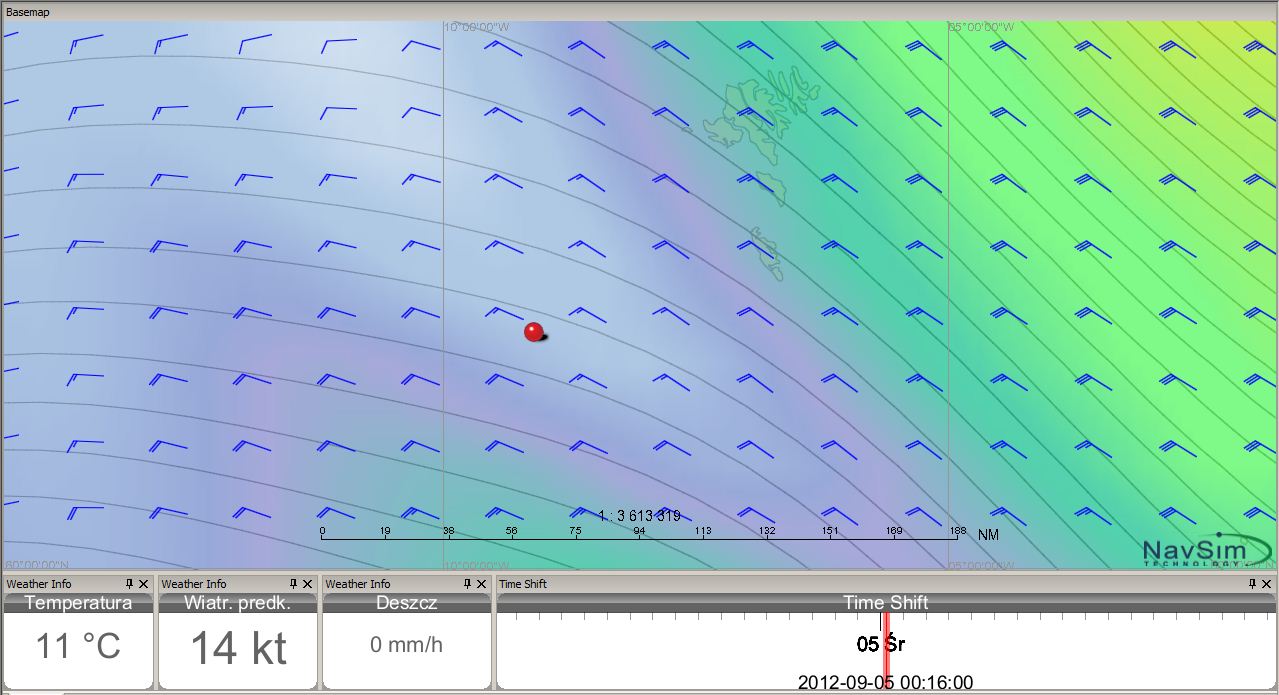Close the Wiatr. predk. Weather Info panel
This screenshot has height=695, width=1279.
point(308,584)
